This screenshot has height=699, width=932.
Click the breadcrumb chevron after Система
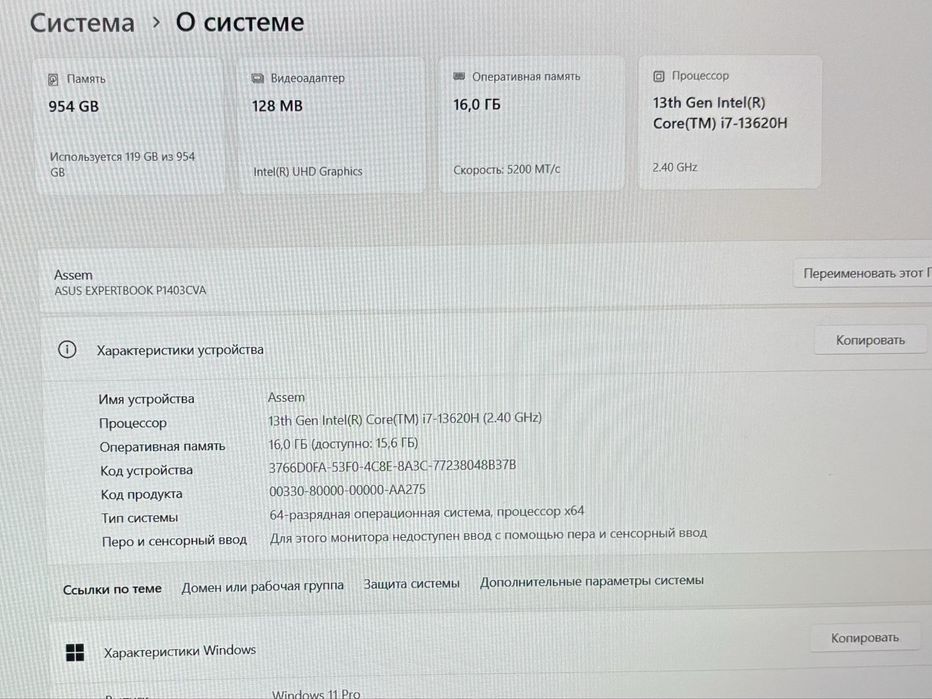156,23
